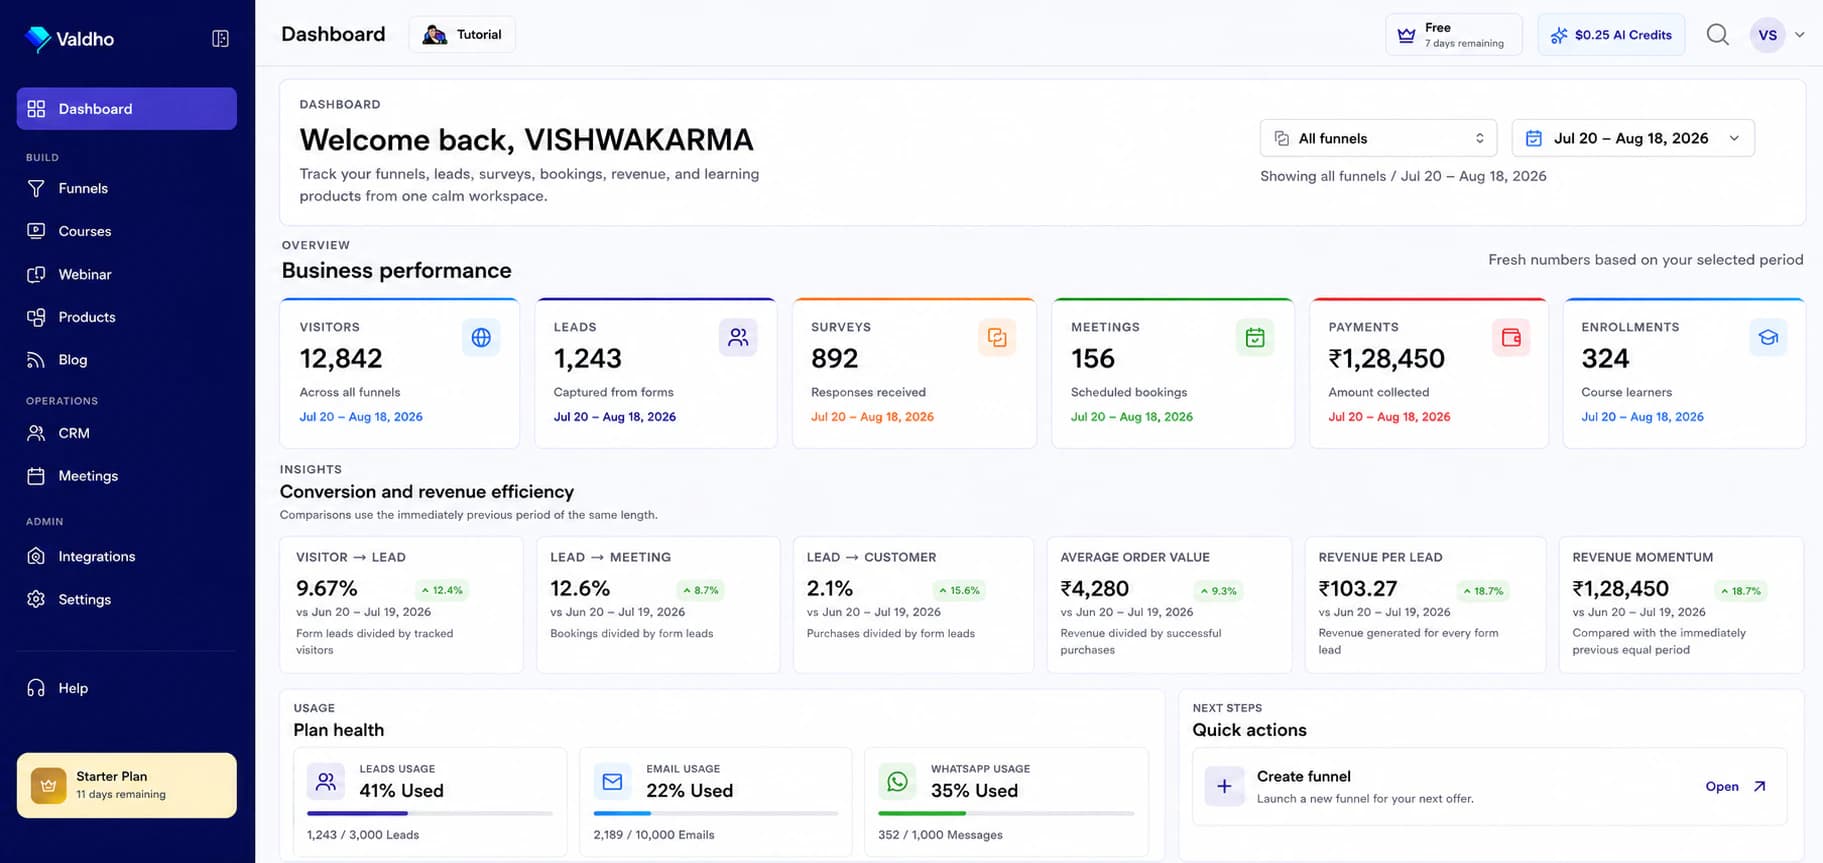The width and height of the screenshot is (1823, 863).
Task: Click the CRM people icon in sidebar
Action: click(36, 433)
